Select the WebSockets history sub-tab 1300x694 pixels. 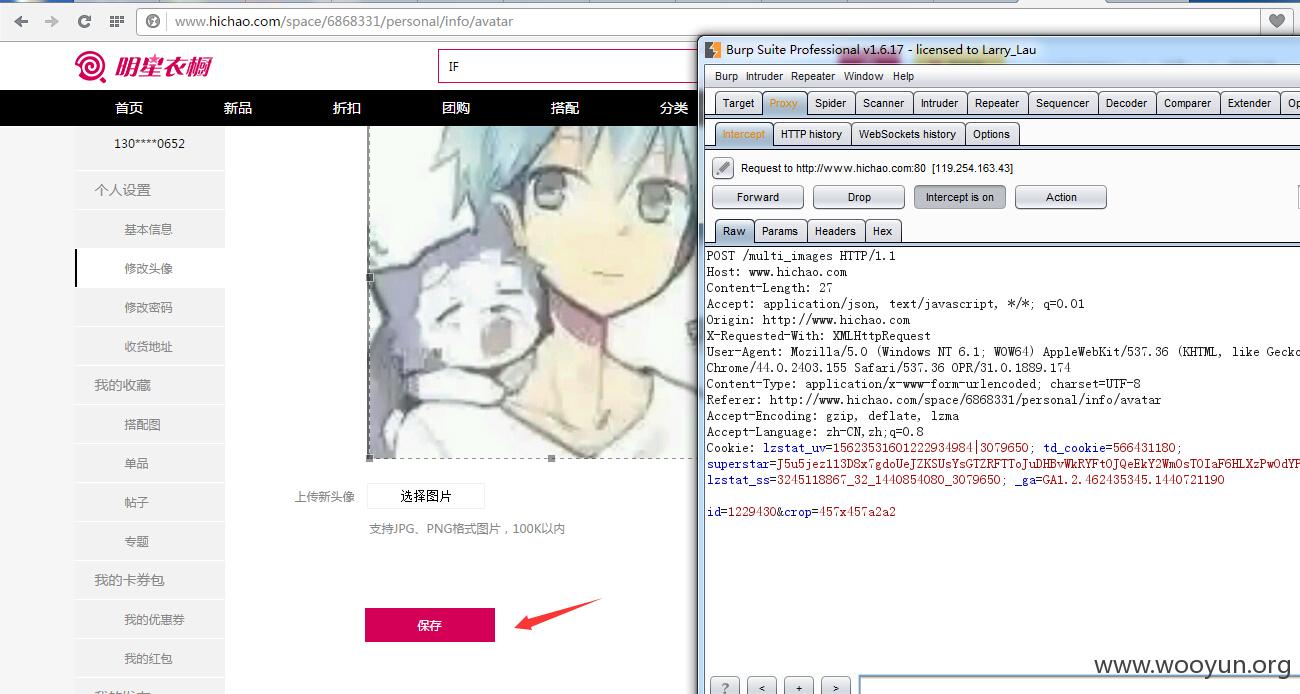(907, 134)
